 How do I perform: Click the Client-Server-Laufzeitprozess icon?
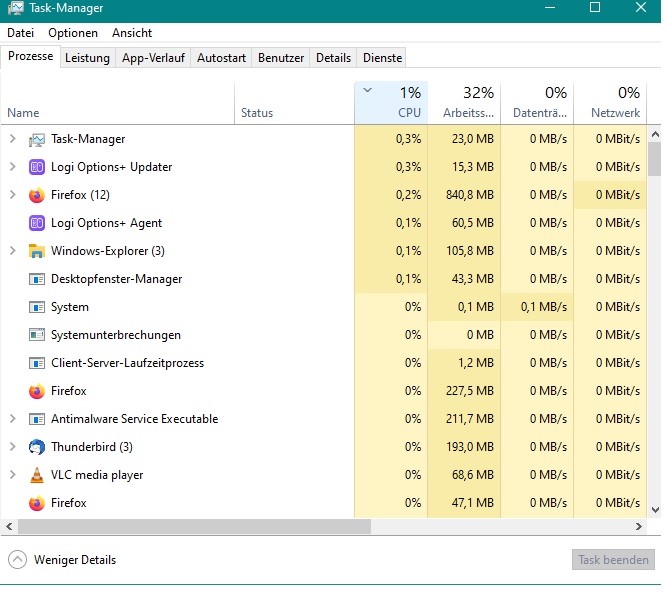tap(37, 363)
